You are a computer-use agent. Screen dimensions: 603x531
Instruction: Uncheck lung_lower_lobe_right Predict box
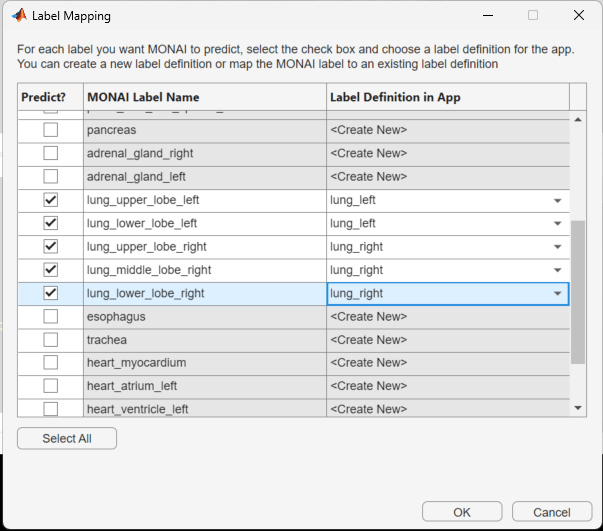pos(50,293)
